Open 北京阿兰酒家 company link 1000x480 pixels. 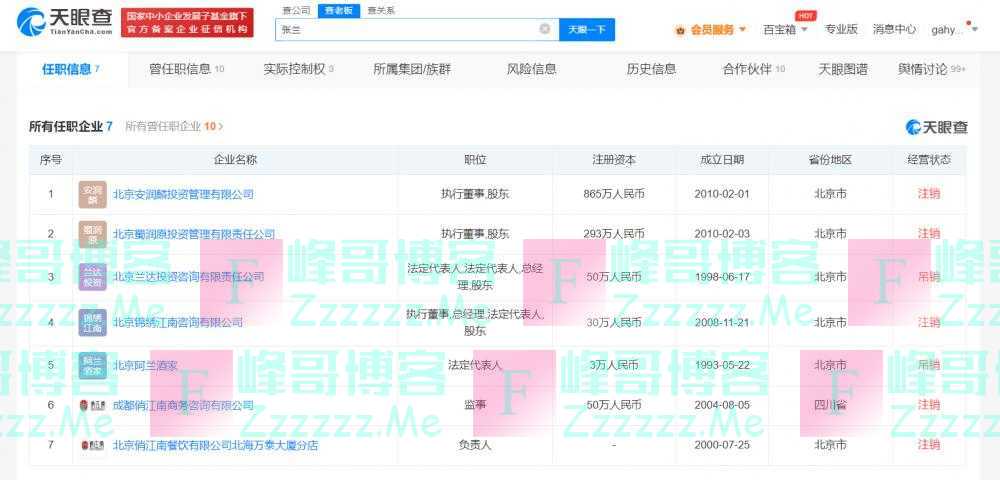point(146,365)
